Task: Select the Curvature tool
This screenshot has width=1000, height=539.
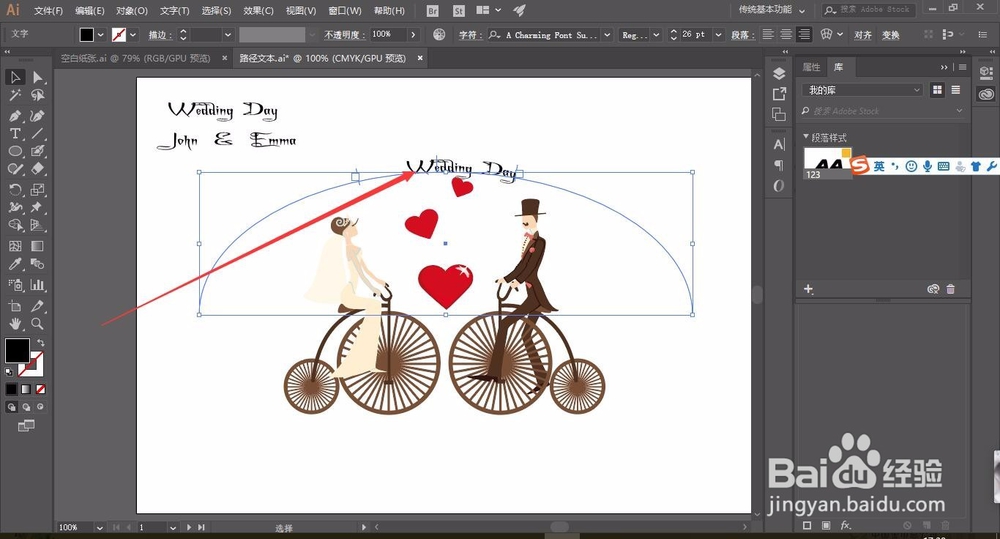Action: (38, 115)
